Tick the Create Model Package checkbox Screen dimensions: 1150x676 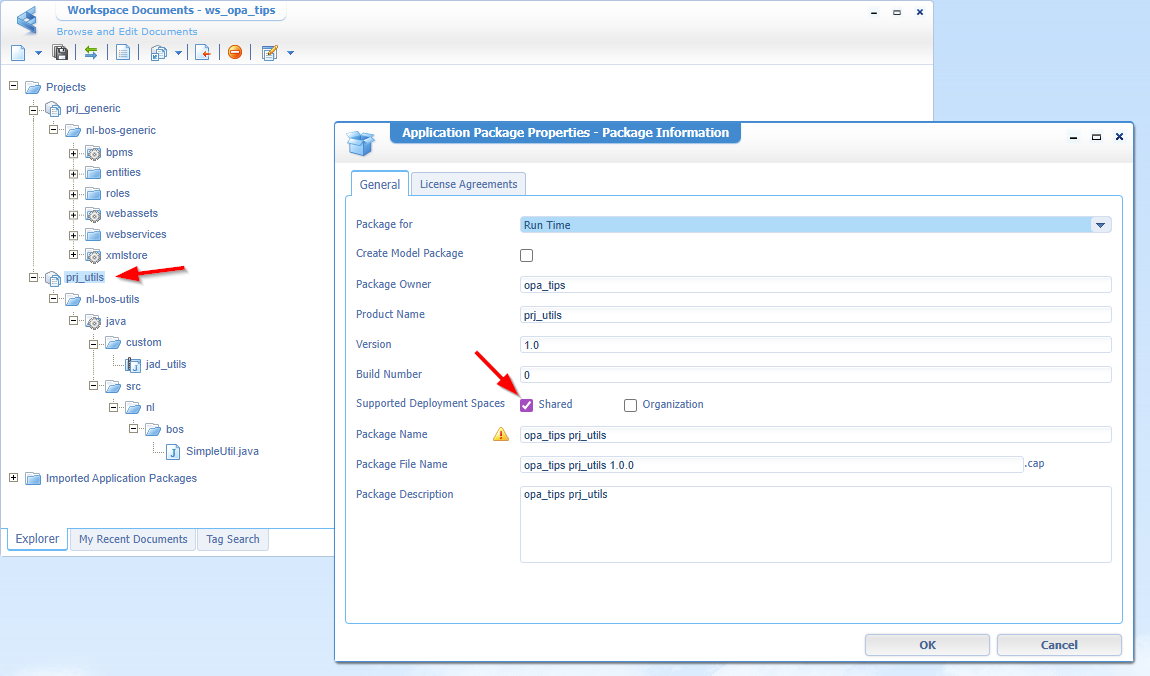[527, 255]
